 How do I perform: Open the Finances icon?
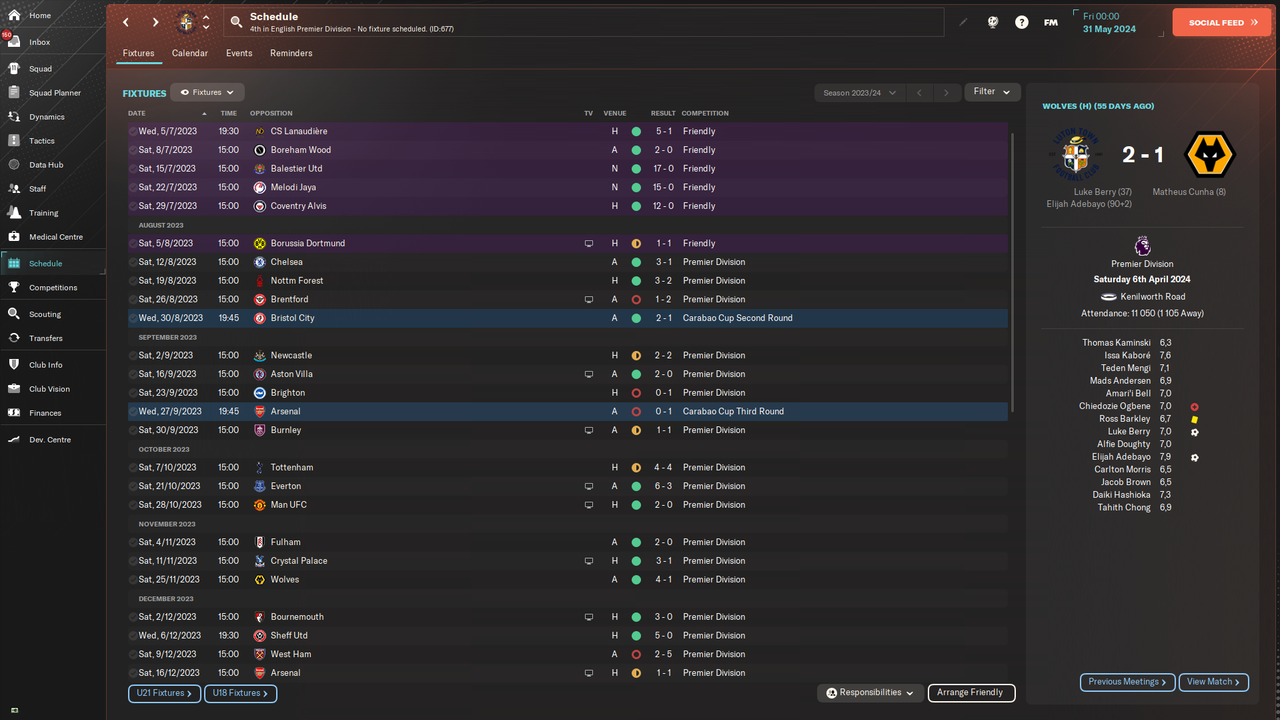14,413
